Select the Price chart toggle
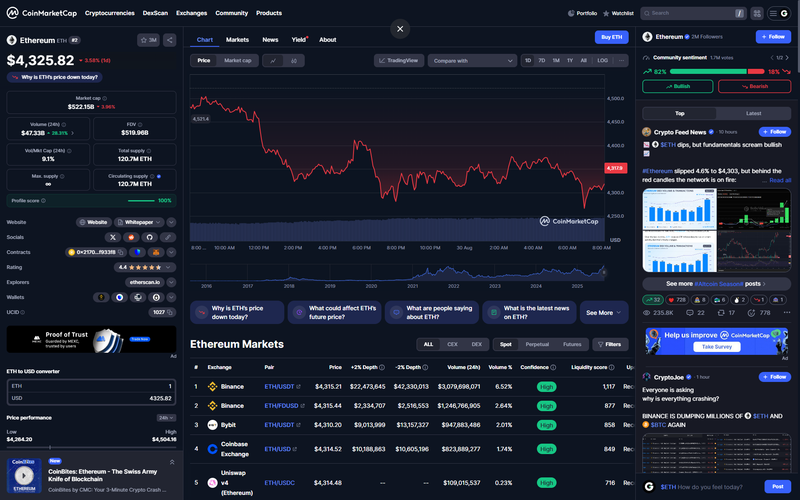 (x=204, y=61)
